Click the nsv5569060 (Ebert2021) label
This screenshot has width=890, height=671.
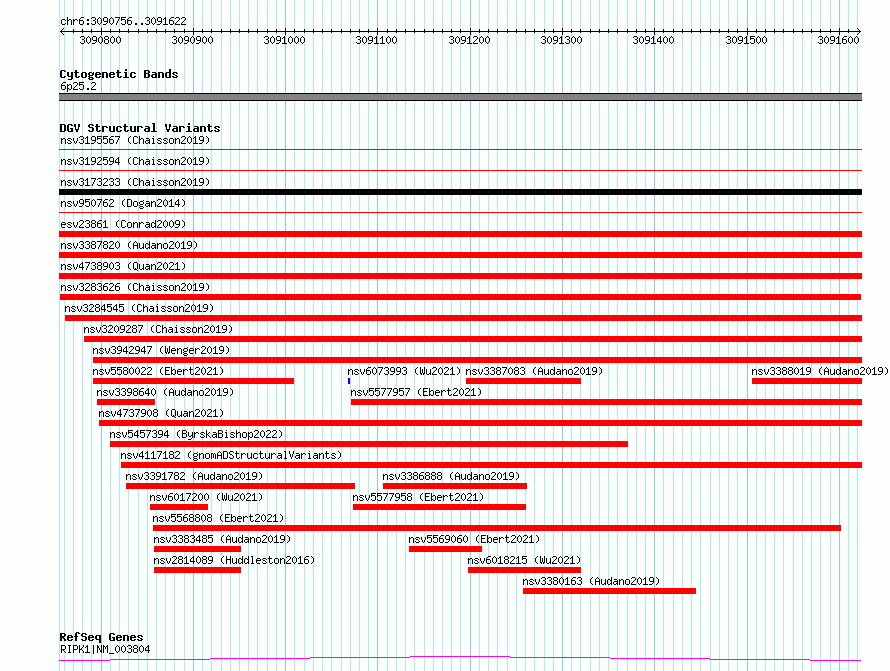tap(475, 539)
